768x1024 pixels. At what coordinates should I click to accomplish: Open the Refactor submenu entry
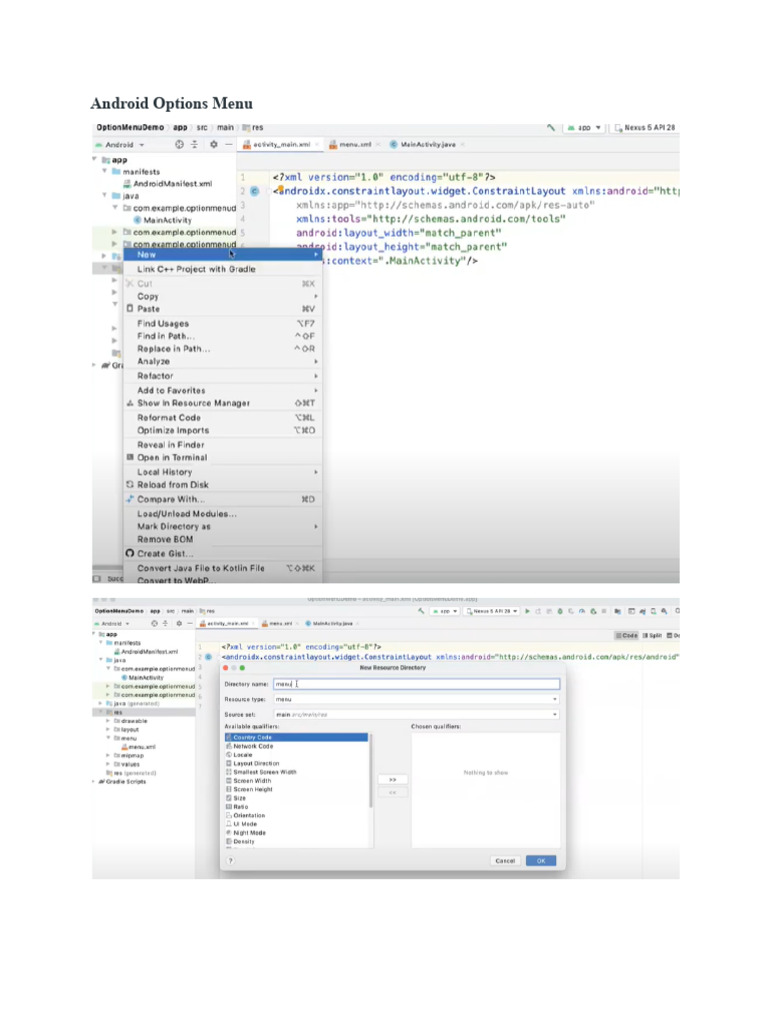coord(223,376)
